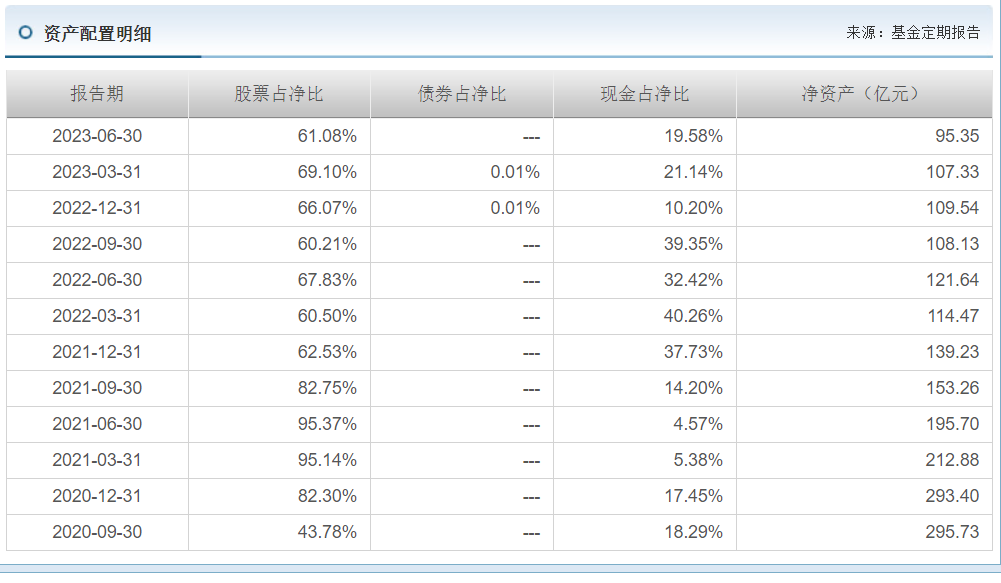This screenshot has width=1001, height=583.
Task: Click the 报告期 column header
Action: 97,94
